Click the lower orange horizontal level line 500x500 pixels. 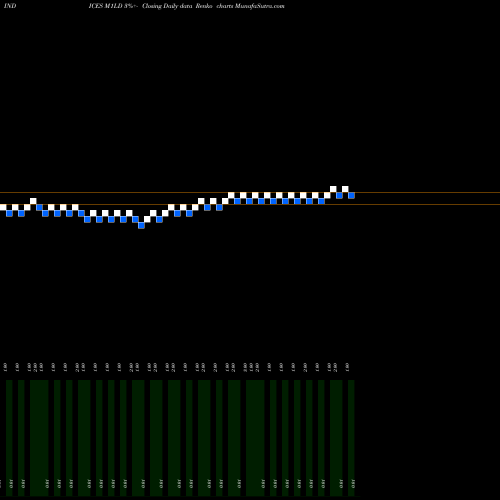point(250,204)
